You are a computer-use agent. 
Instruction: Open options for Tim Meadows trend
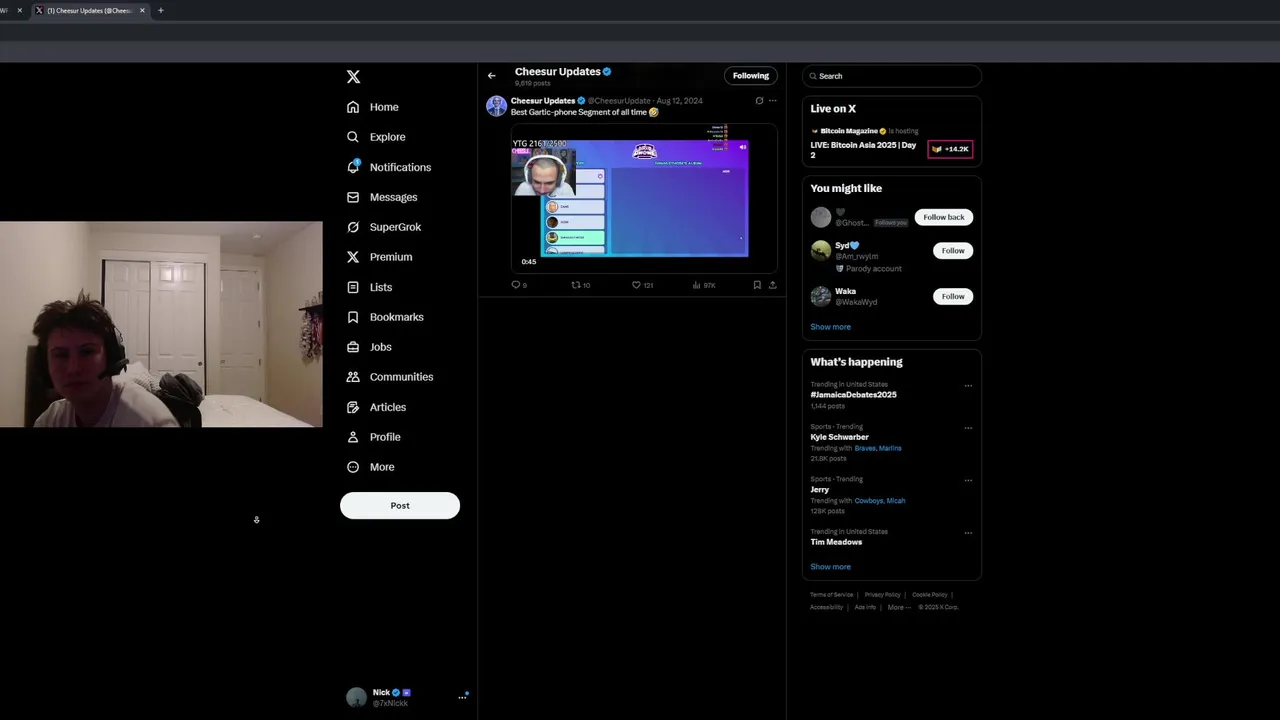(968, 533)
